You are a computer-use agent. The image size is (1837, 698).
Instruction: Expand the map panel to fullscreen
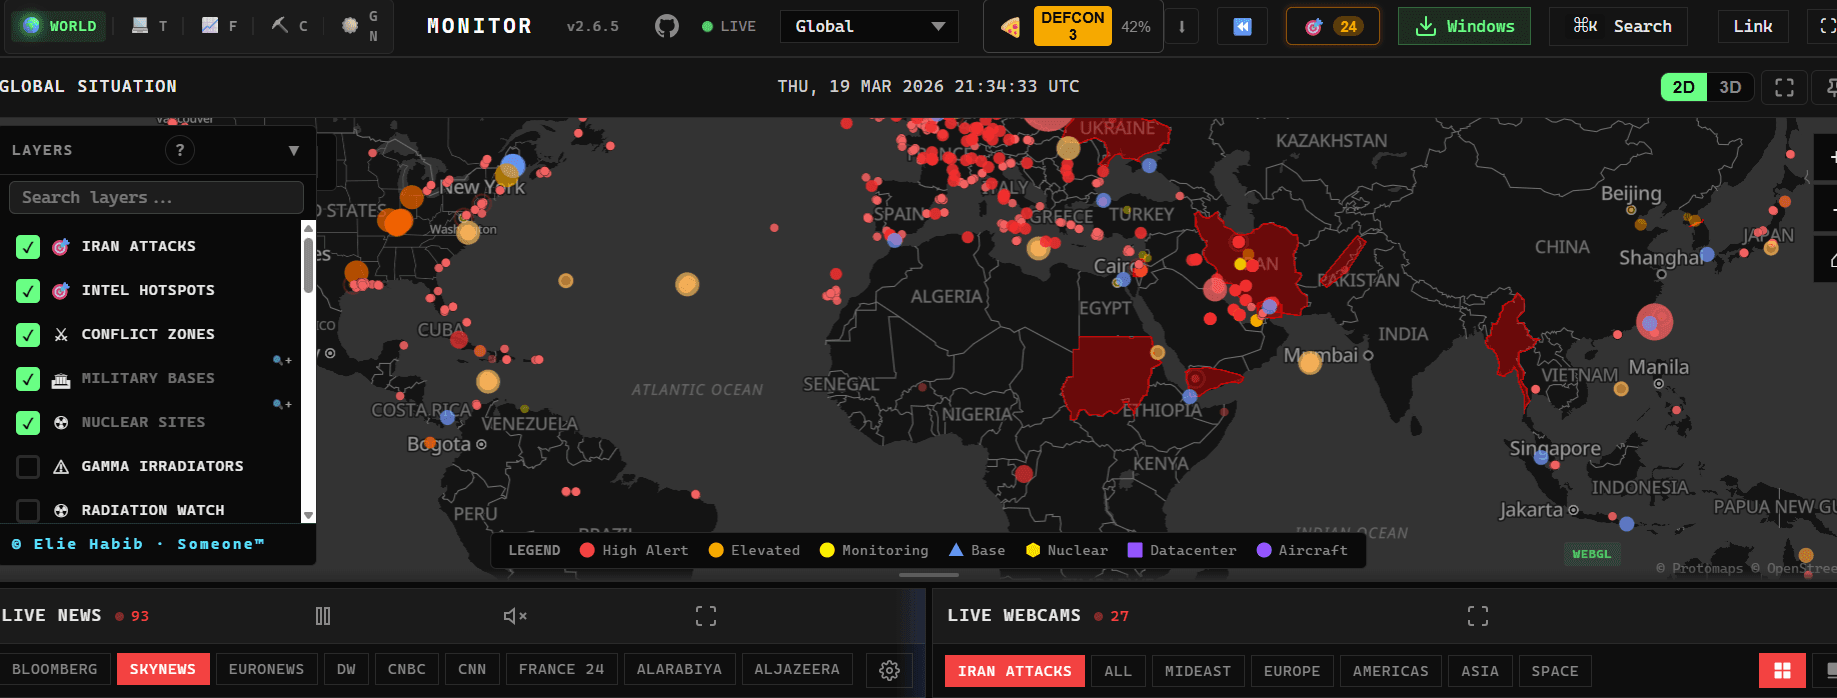(x=1784, y=87)
